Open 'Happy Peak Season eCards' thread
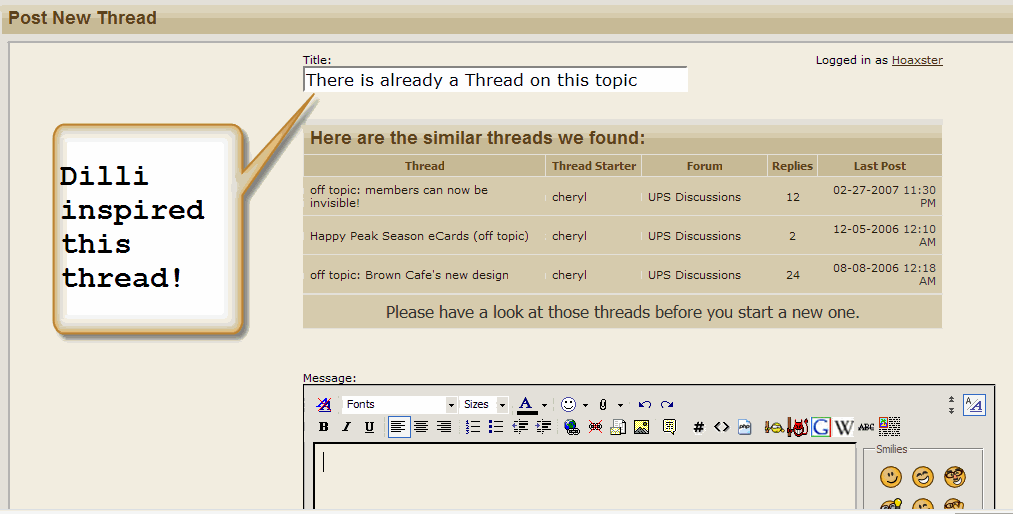 (419, 236)
